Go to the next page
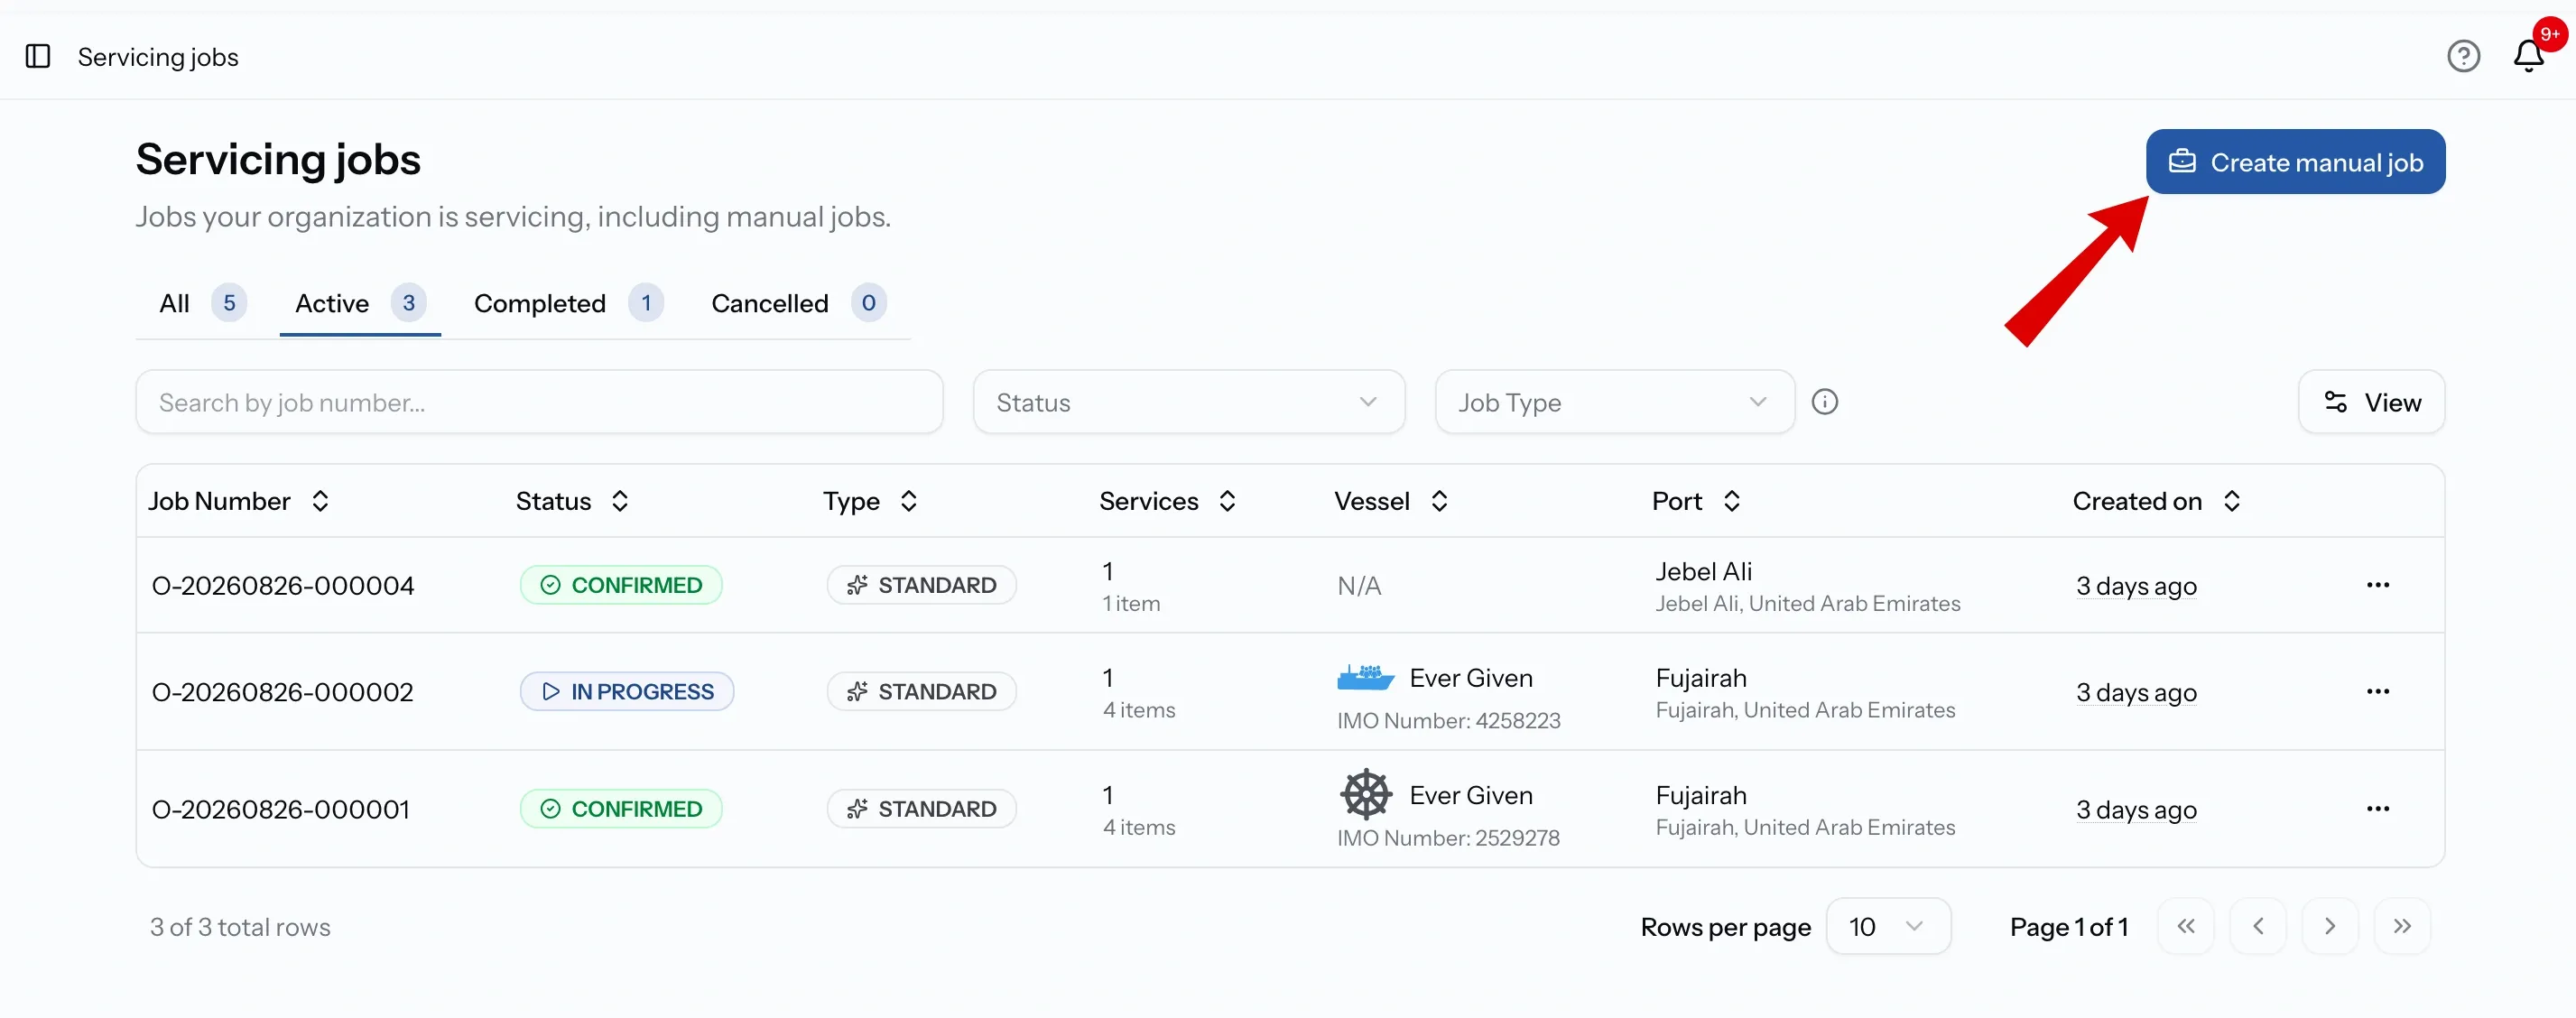Viewport: 2576px width, 1018px height. pyautogui.click(x=2329, y=926)
